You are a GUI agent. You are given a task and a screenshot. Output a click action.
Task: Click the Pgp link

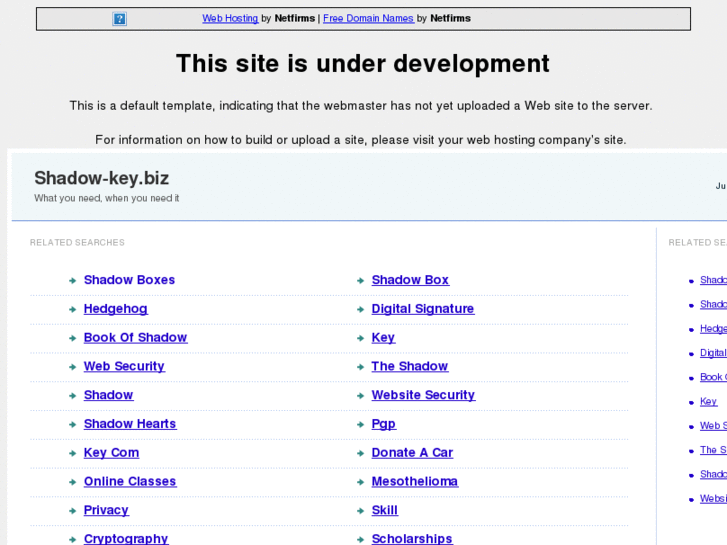[x=383, y=423]
